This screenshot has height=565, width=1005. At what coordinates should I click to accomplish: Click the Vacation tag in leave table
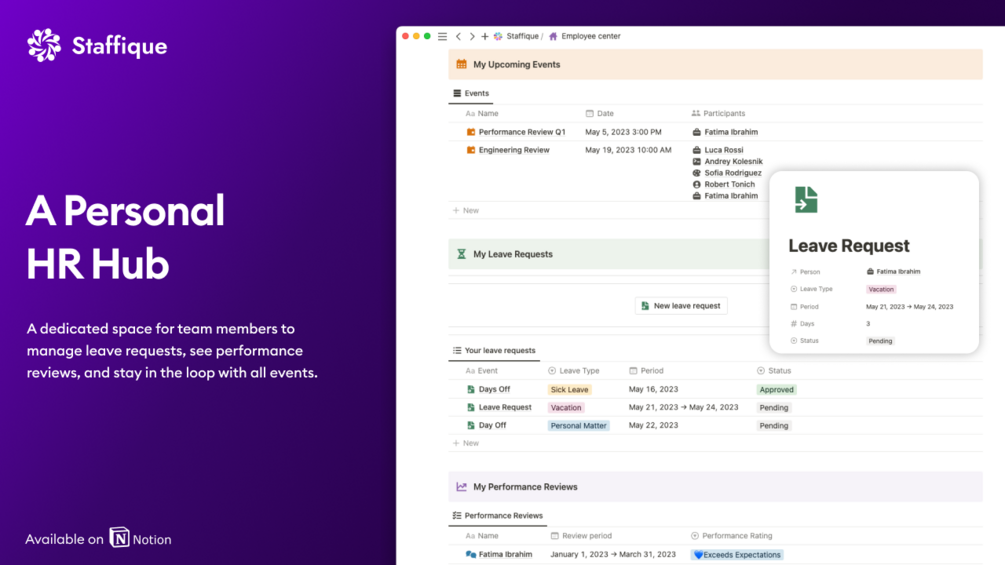coord(566,407)
